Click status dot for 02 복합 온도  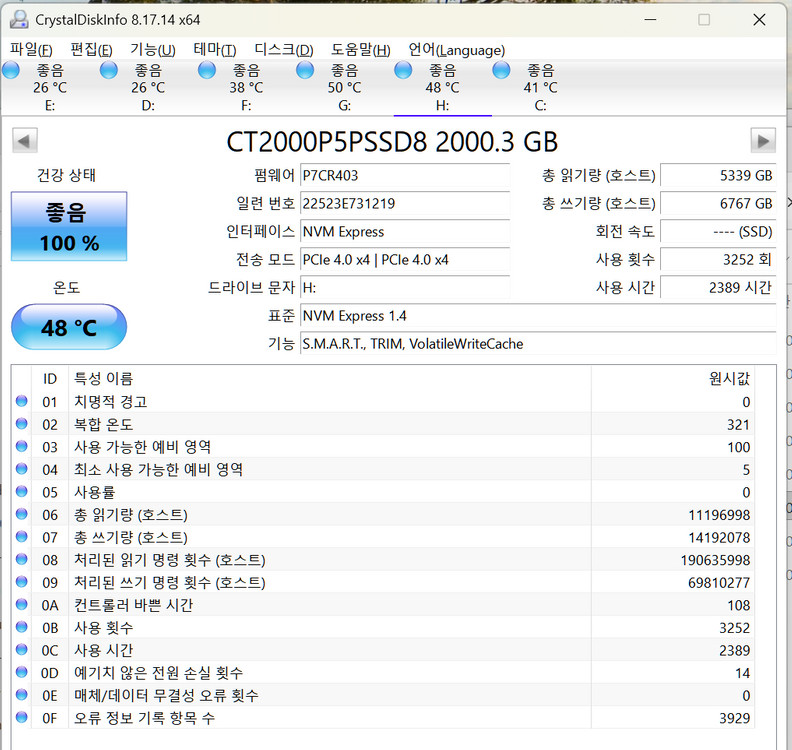(21, 424)
